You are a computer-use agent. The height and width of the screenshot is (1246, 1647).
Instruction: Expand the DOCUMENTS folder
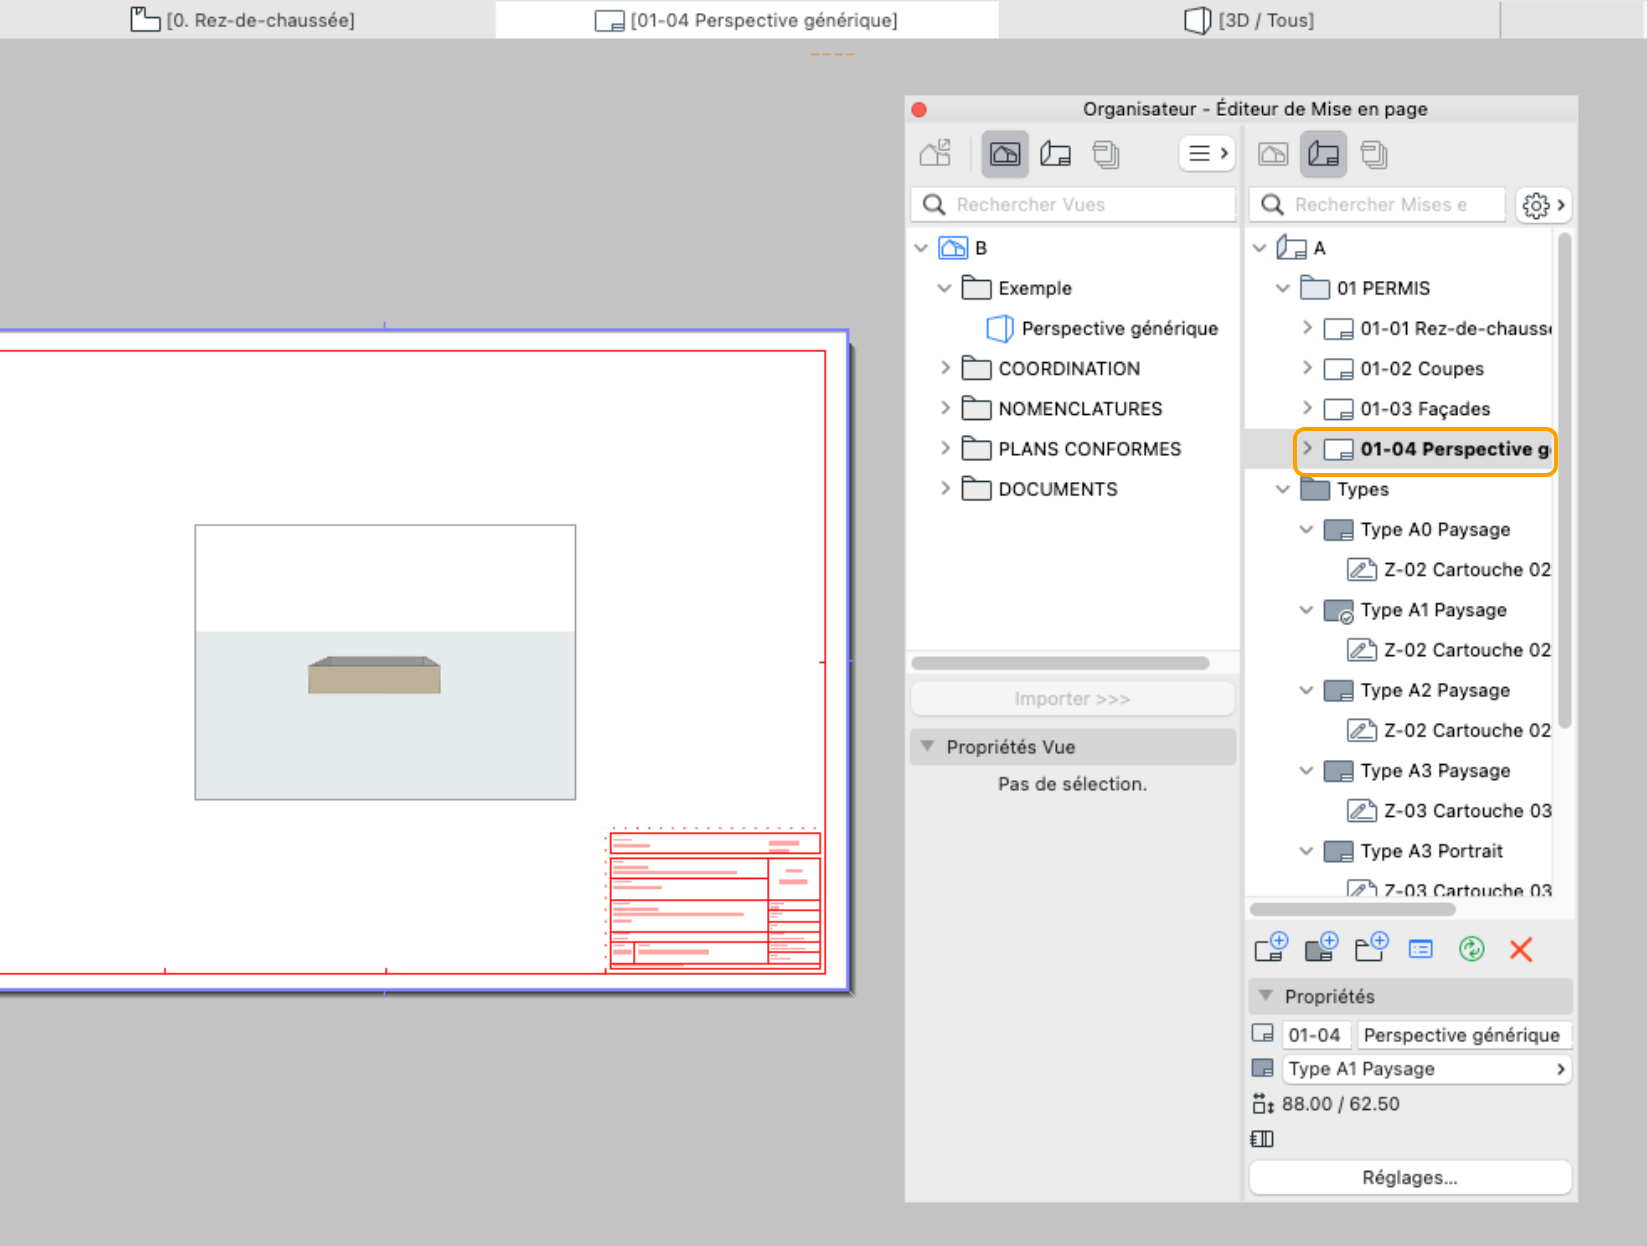click(944, 489)
